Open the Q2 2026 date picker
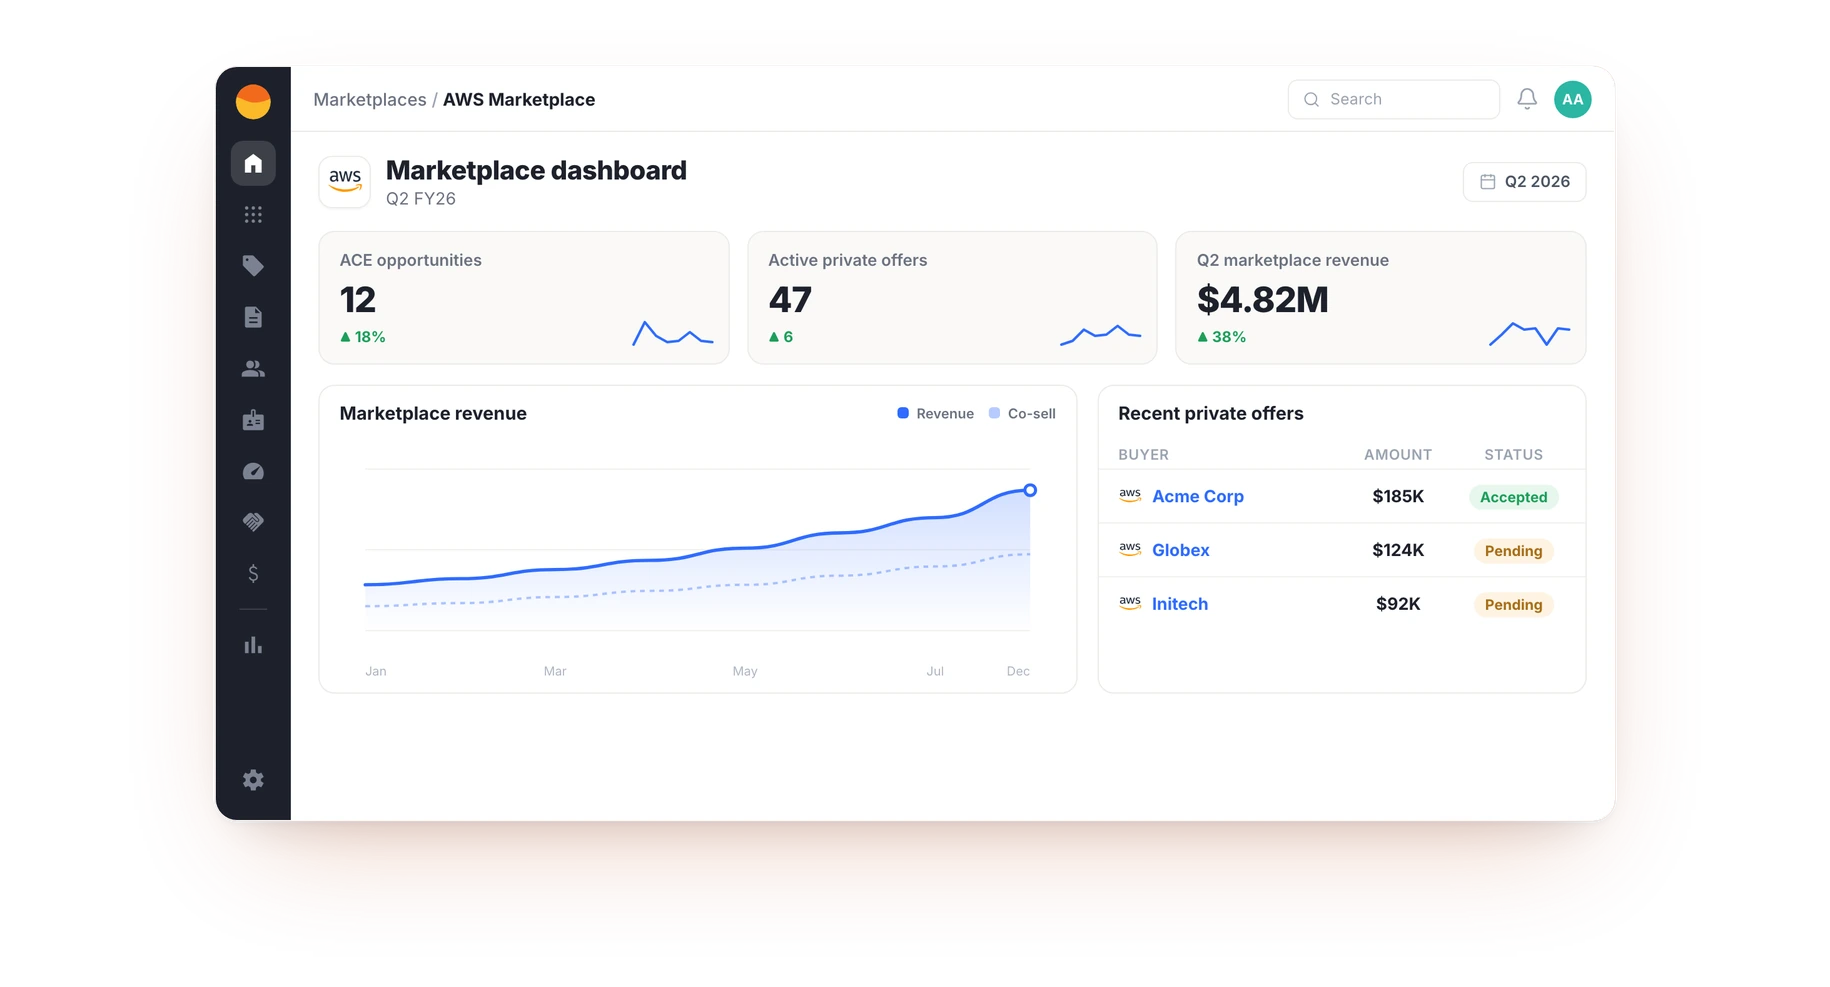1830x987 pixels. (1524, 182)
